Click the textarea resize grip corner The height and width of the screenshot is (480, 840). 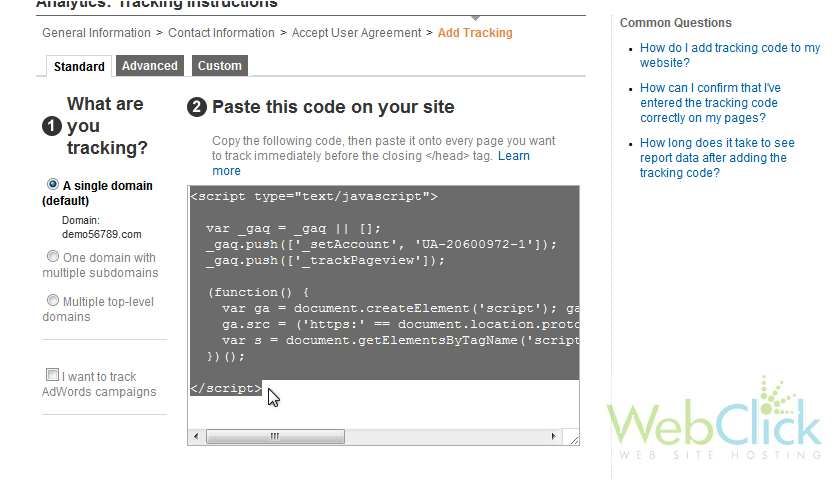574,440
